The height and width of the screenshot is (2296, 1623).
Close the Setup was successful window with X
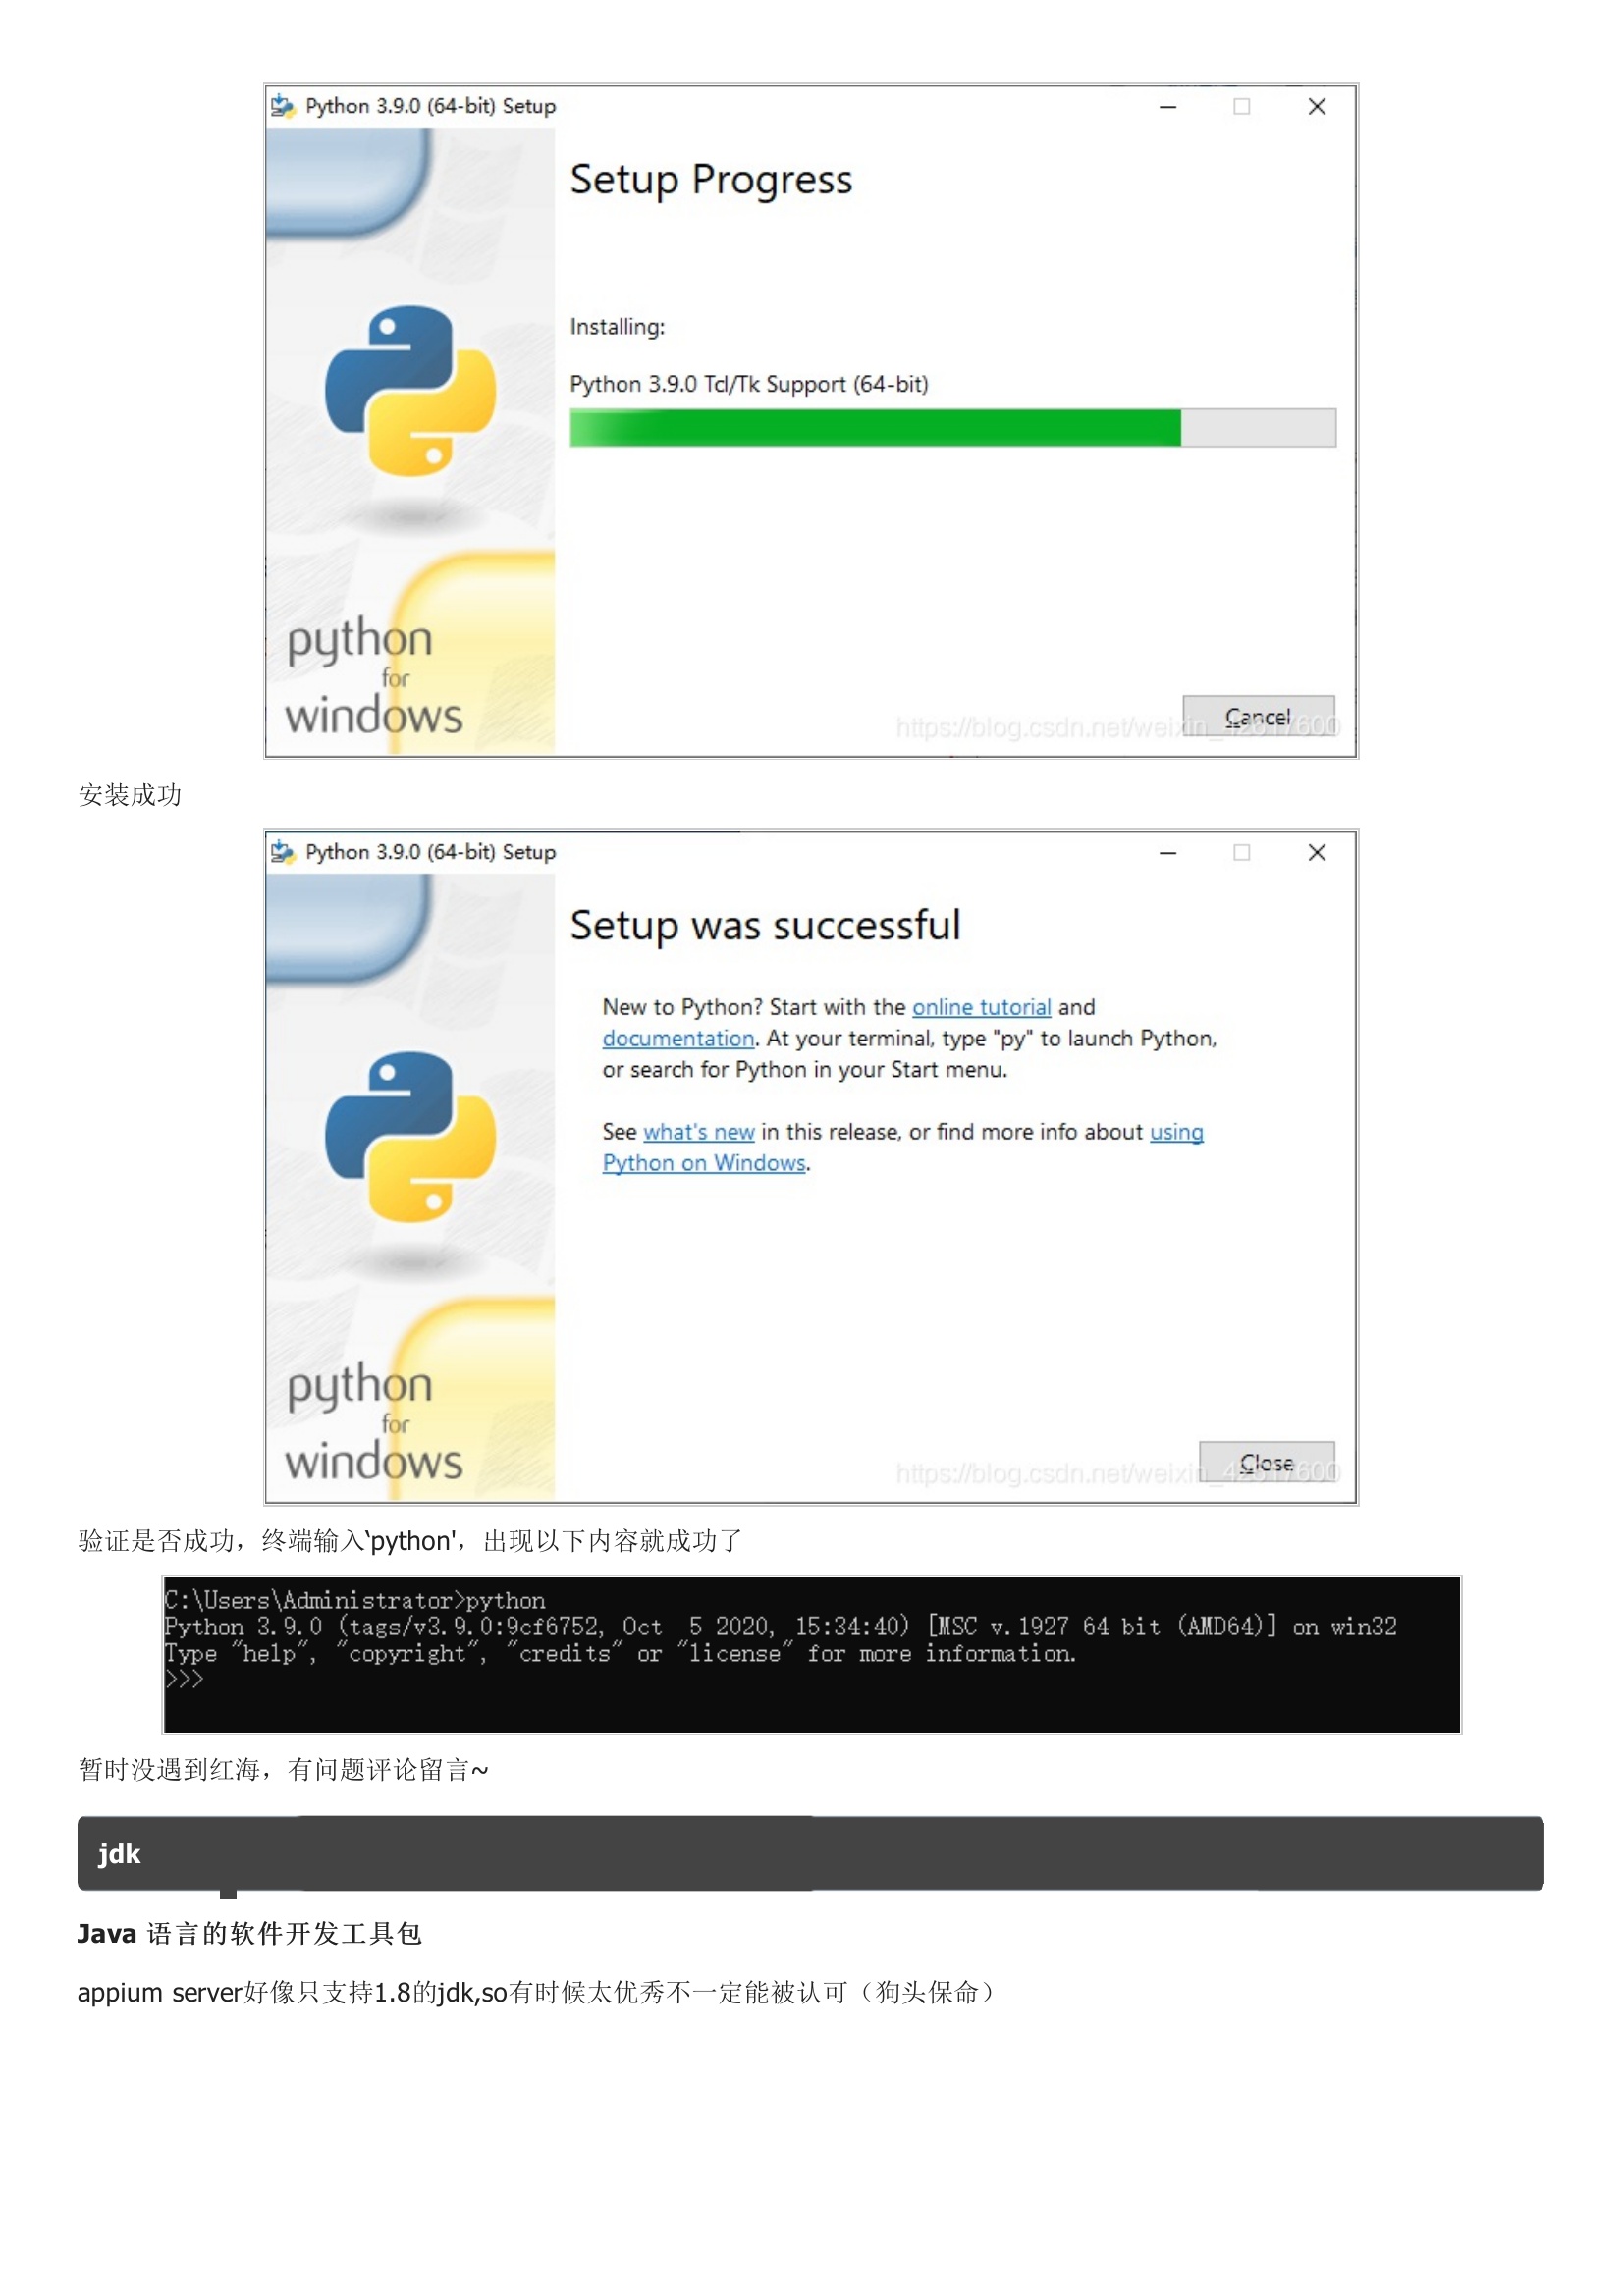point(1317,852)
